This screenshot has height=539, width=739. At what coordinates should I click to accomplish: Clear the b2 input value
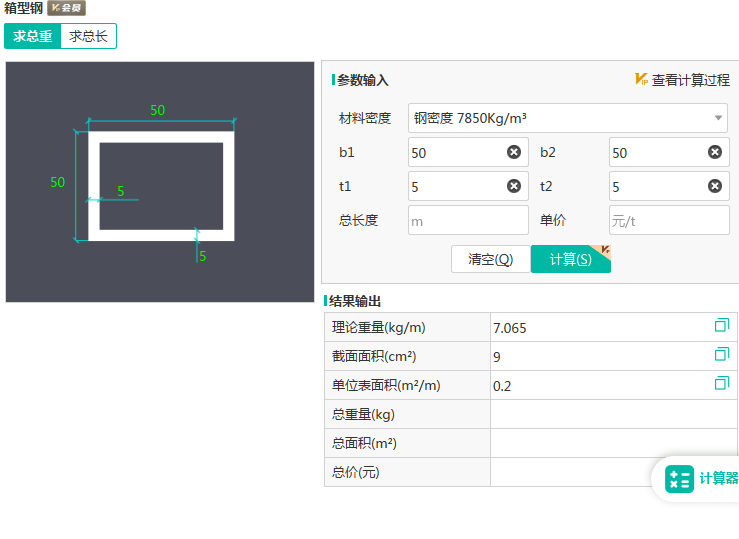[714, 152]
